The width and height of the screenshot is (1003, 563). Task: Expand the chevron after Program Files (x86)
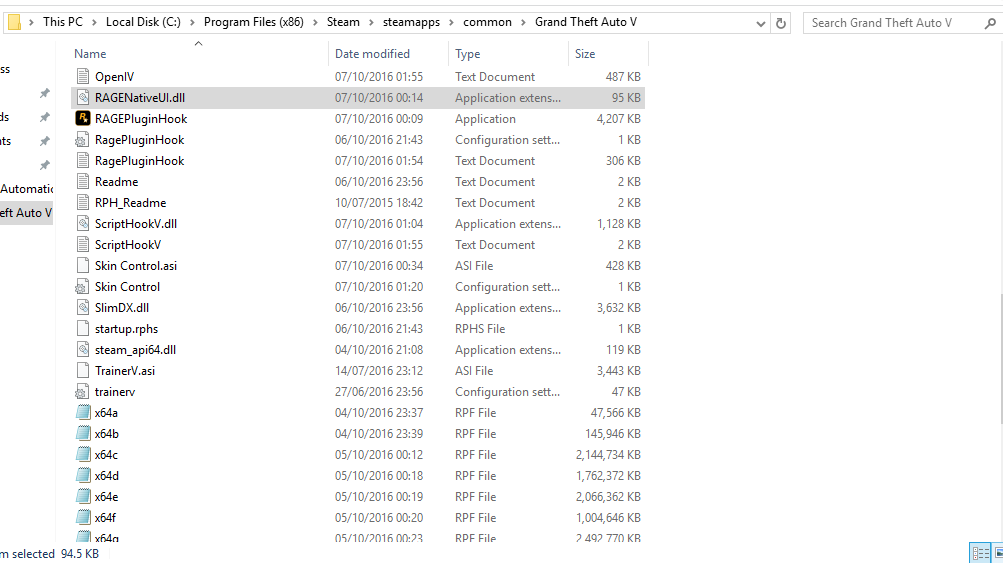tap(315, 22)
